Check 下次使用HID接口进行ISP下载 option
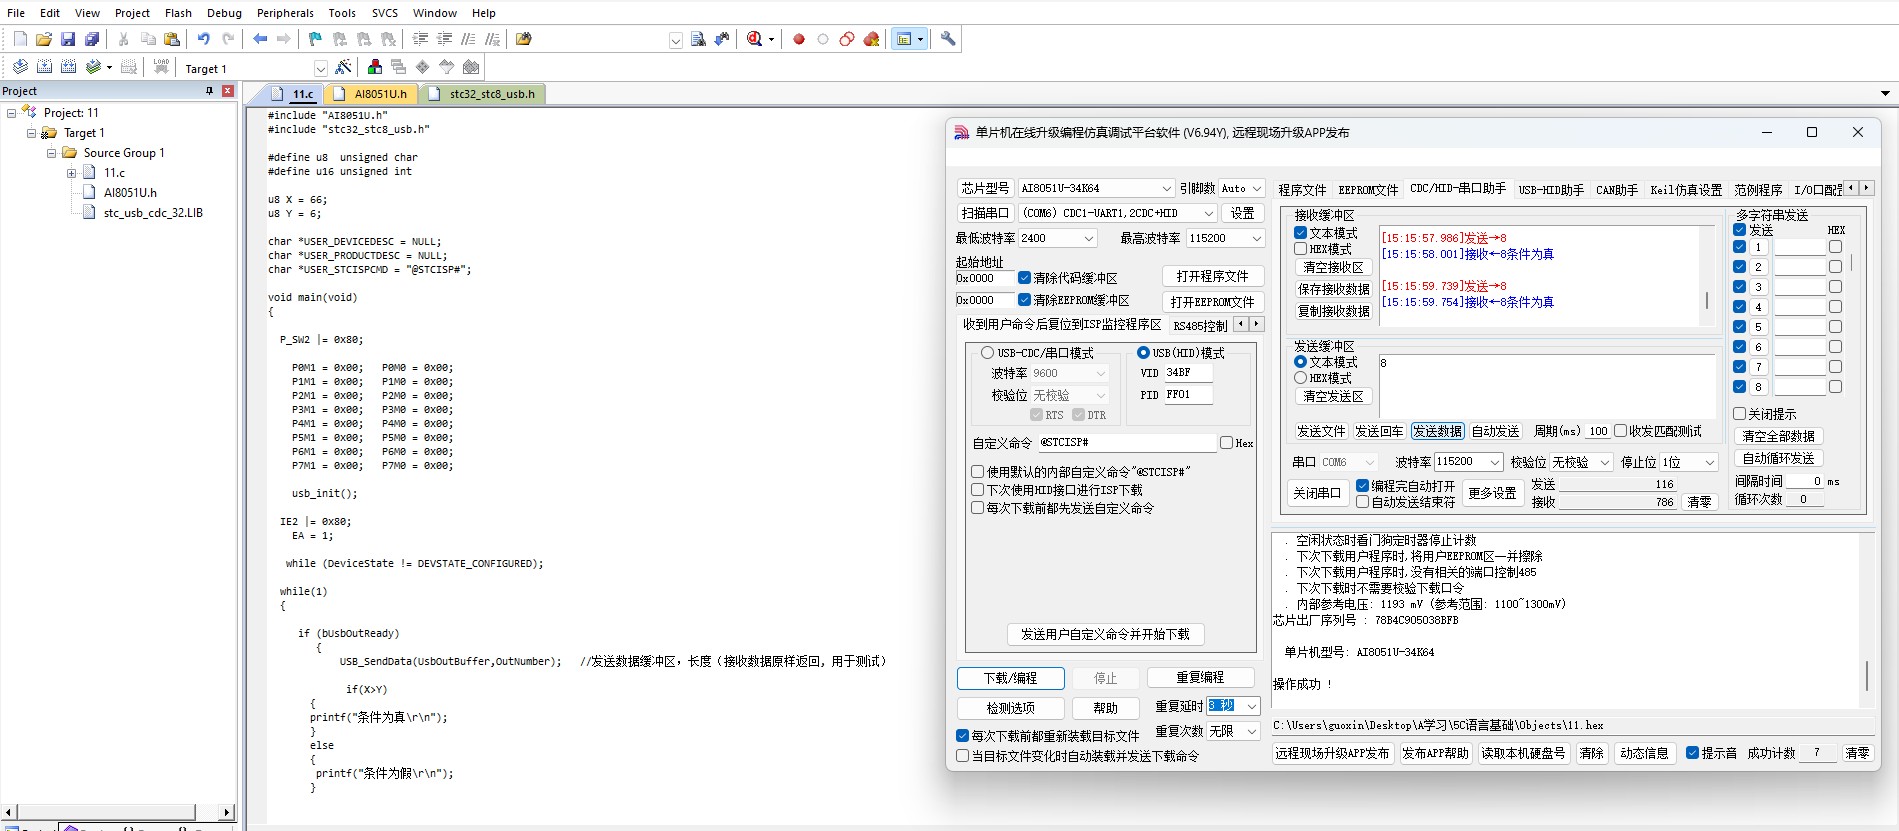 pos(978,490)
